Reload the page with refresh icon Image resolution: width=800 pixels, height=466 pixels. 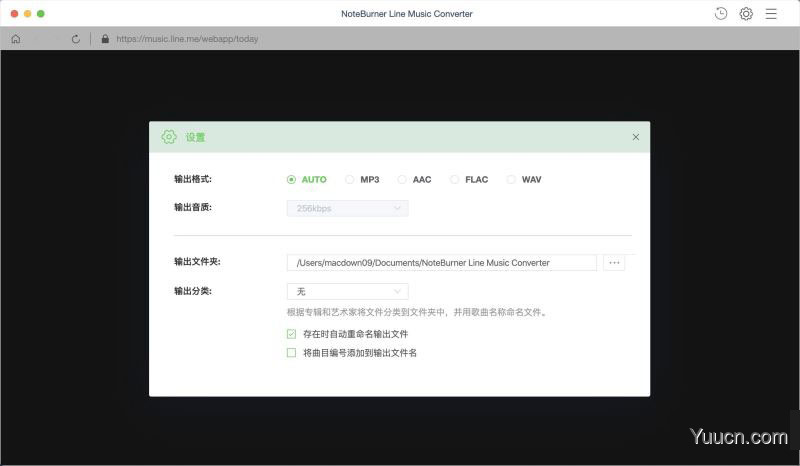76,39
